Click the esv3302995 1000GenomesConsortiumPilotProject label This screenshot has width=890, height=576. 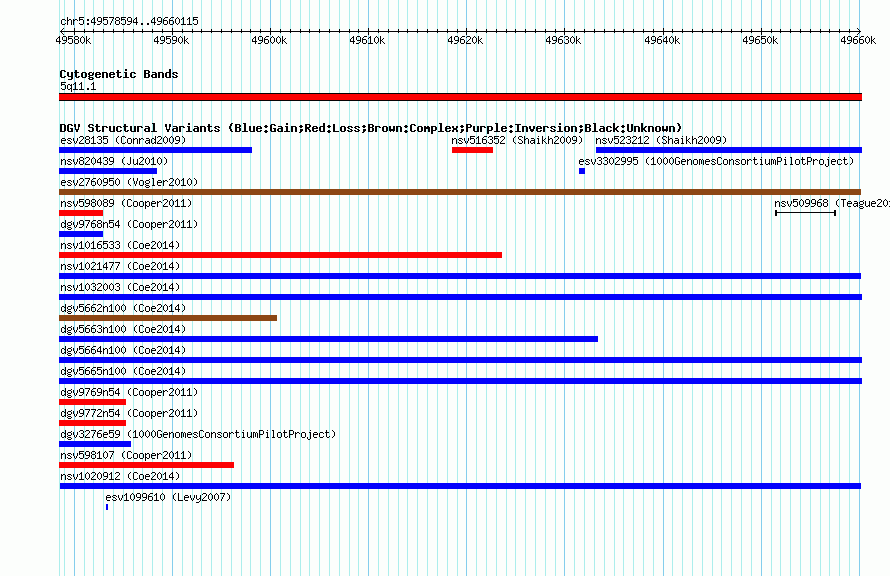[716, 161]
